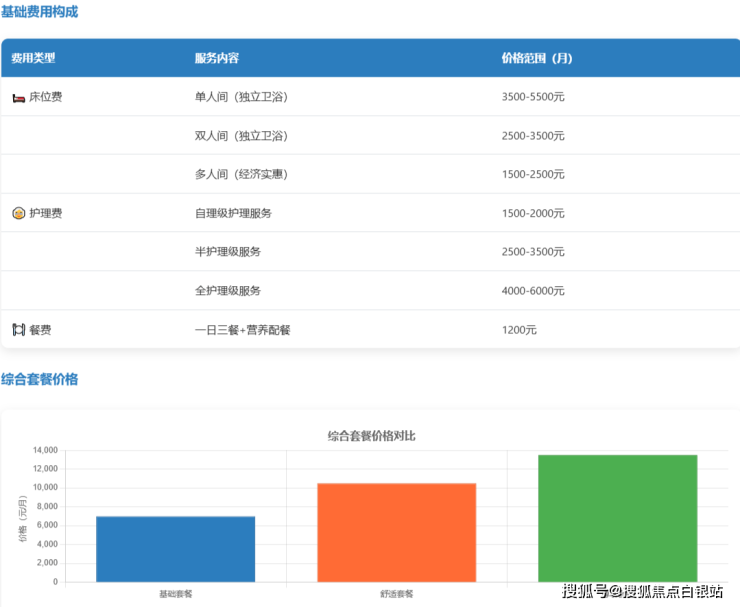Click the 一日三餐+营养配餐 cell
This screenshot has height=607, width=740.
[243, 329]
